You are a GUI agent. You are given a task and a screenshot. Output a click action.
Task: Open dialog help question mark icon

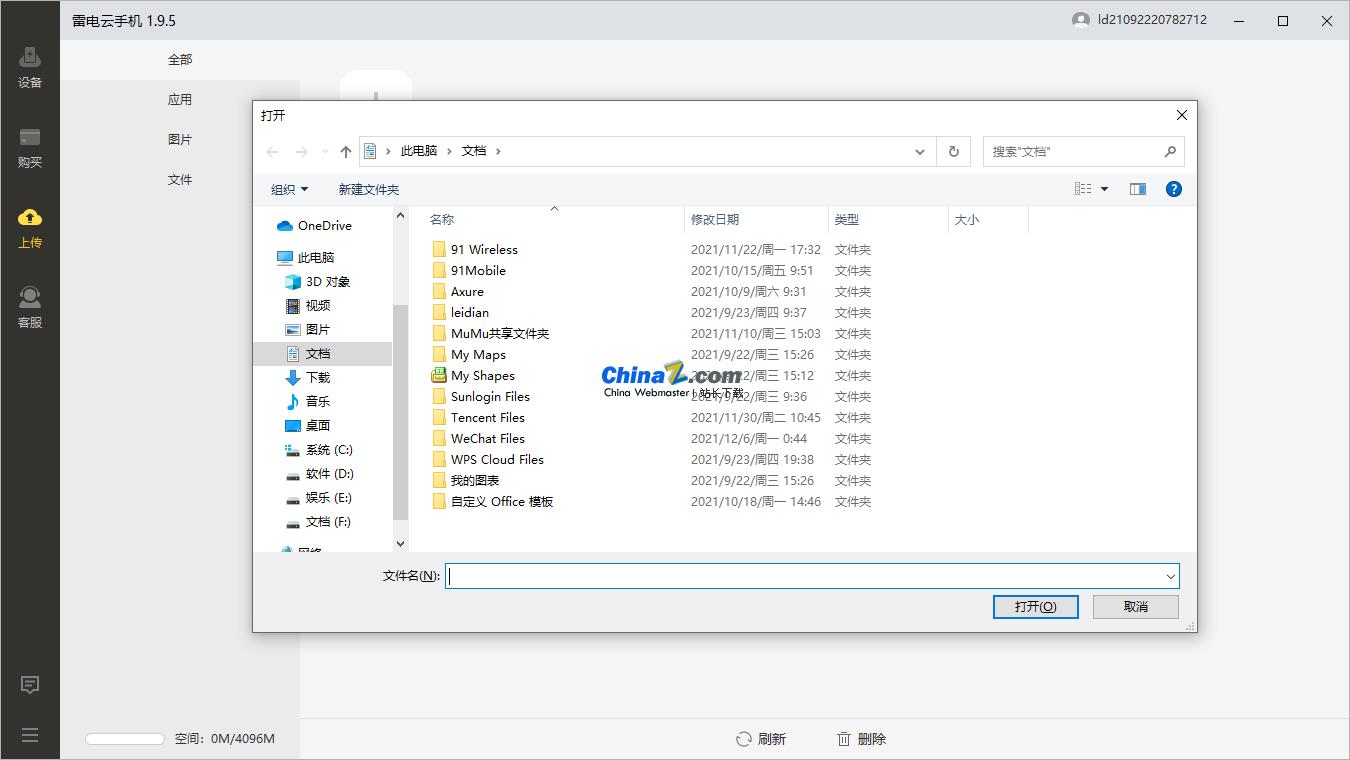tap(1174, 189)
